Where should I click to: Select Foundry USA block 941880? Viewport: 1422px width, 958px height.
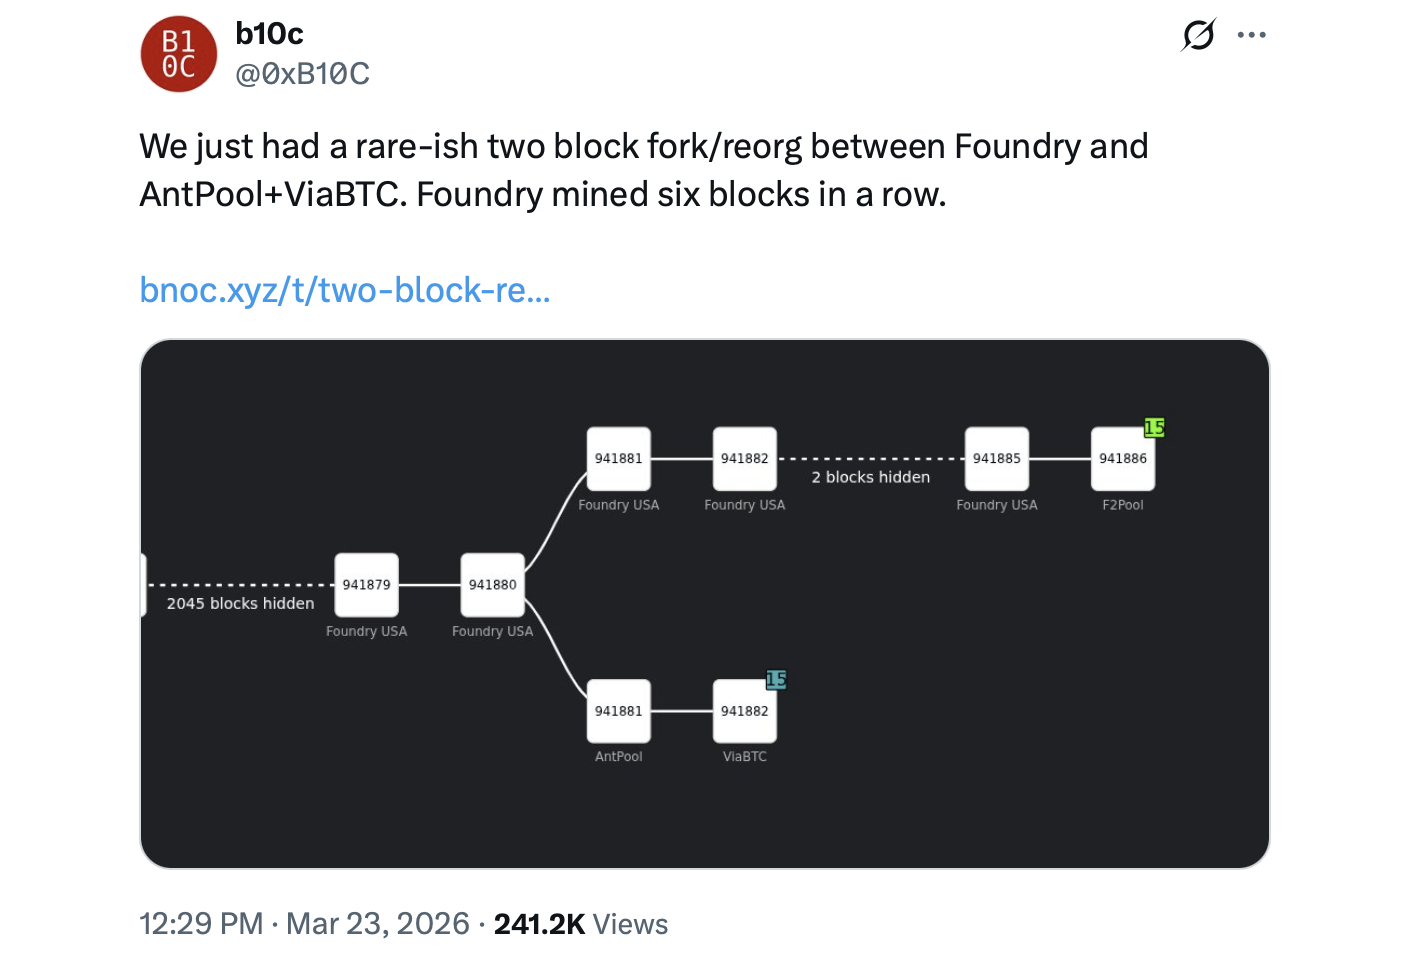coord(492,586)
